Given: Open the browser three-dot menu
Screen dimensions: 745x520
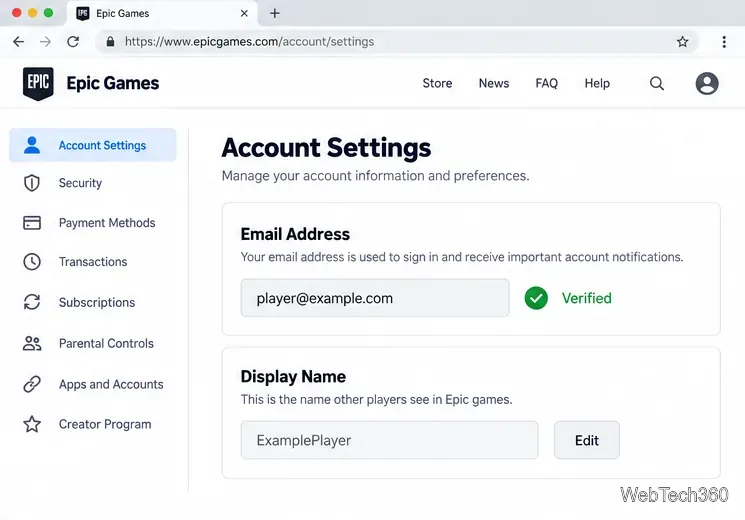Looking at the screenshot, I should [724, 42].
